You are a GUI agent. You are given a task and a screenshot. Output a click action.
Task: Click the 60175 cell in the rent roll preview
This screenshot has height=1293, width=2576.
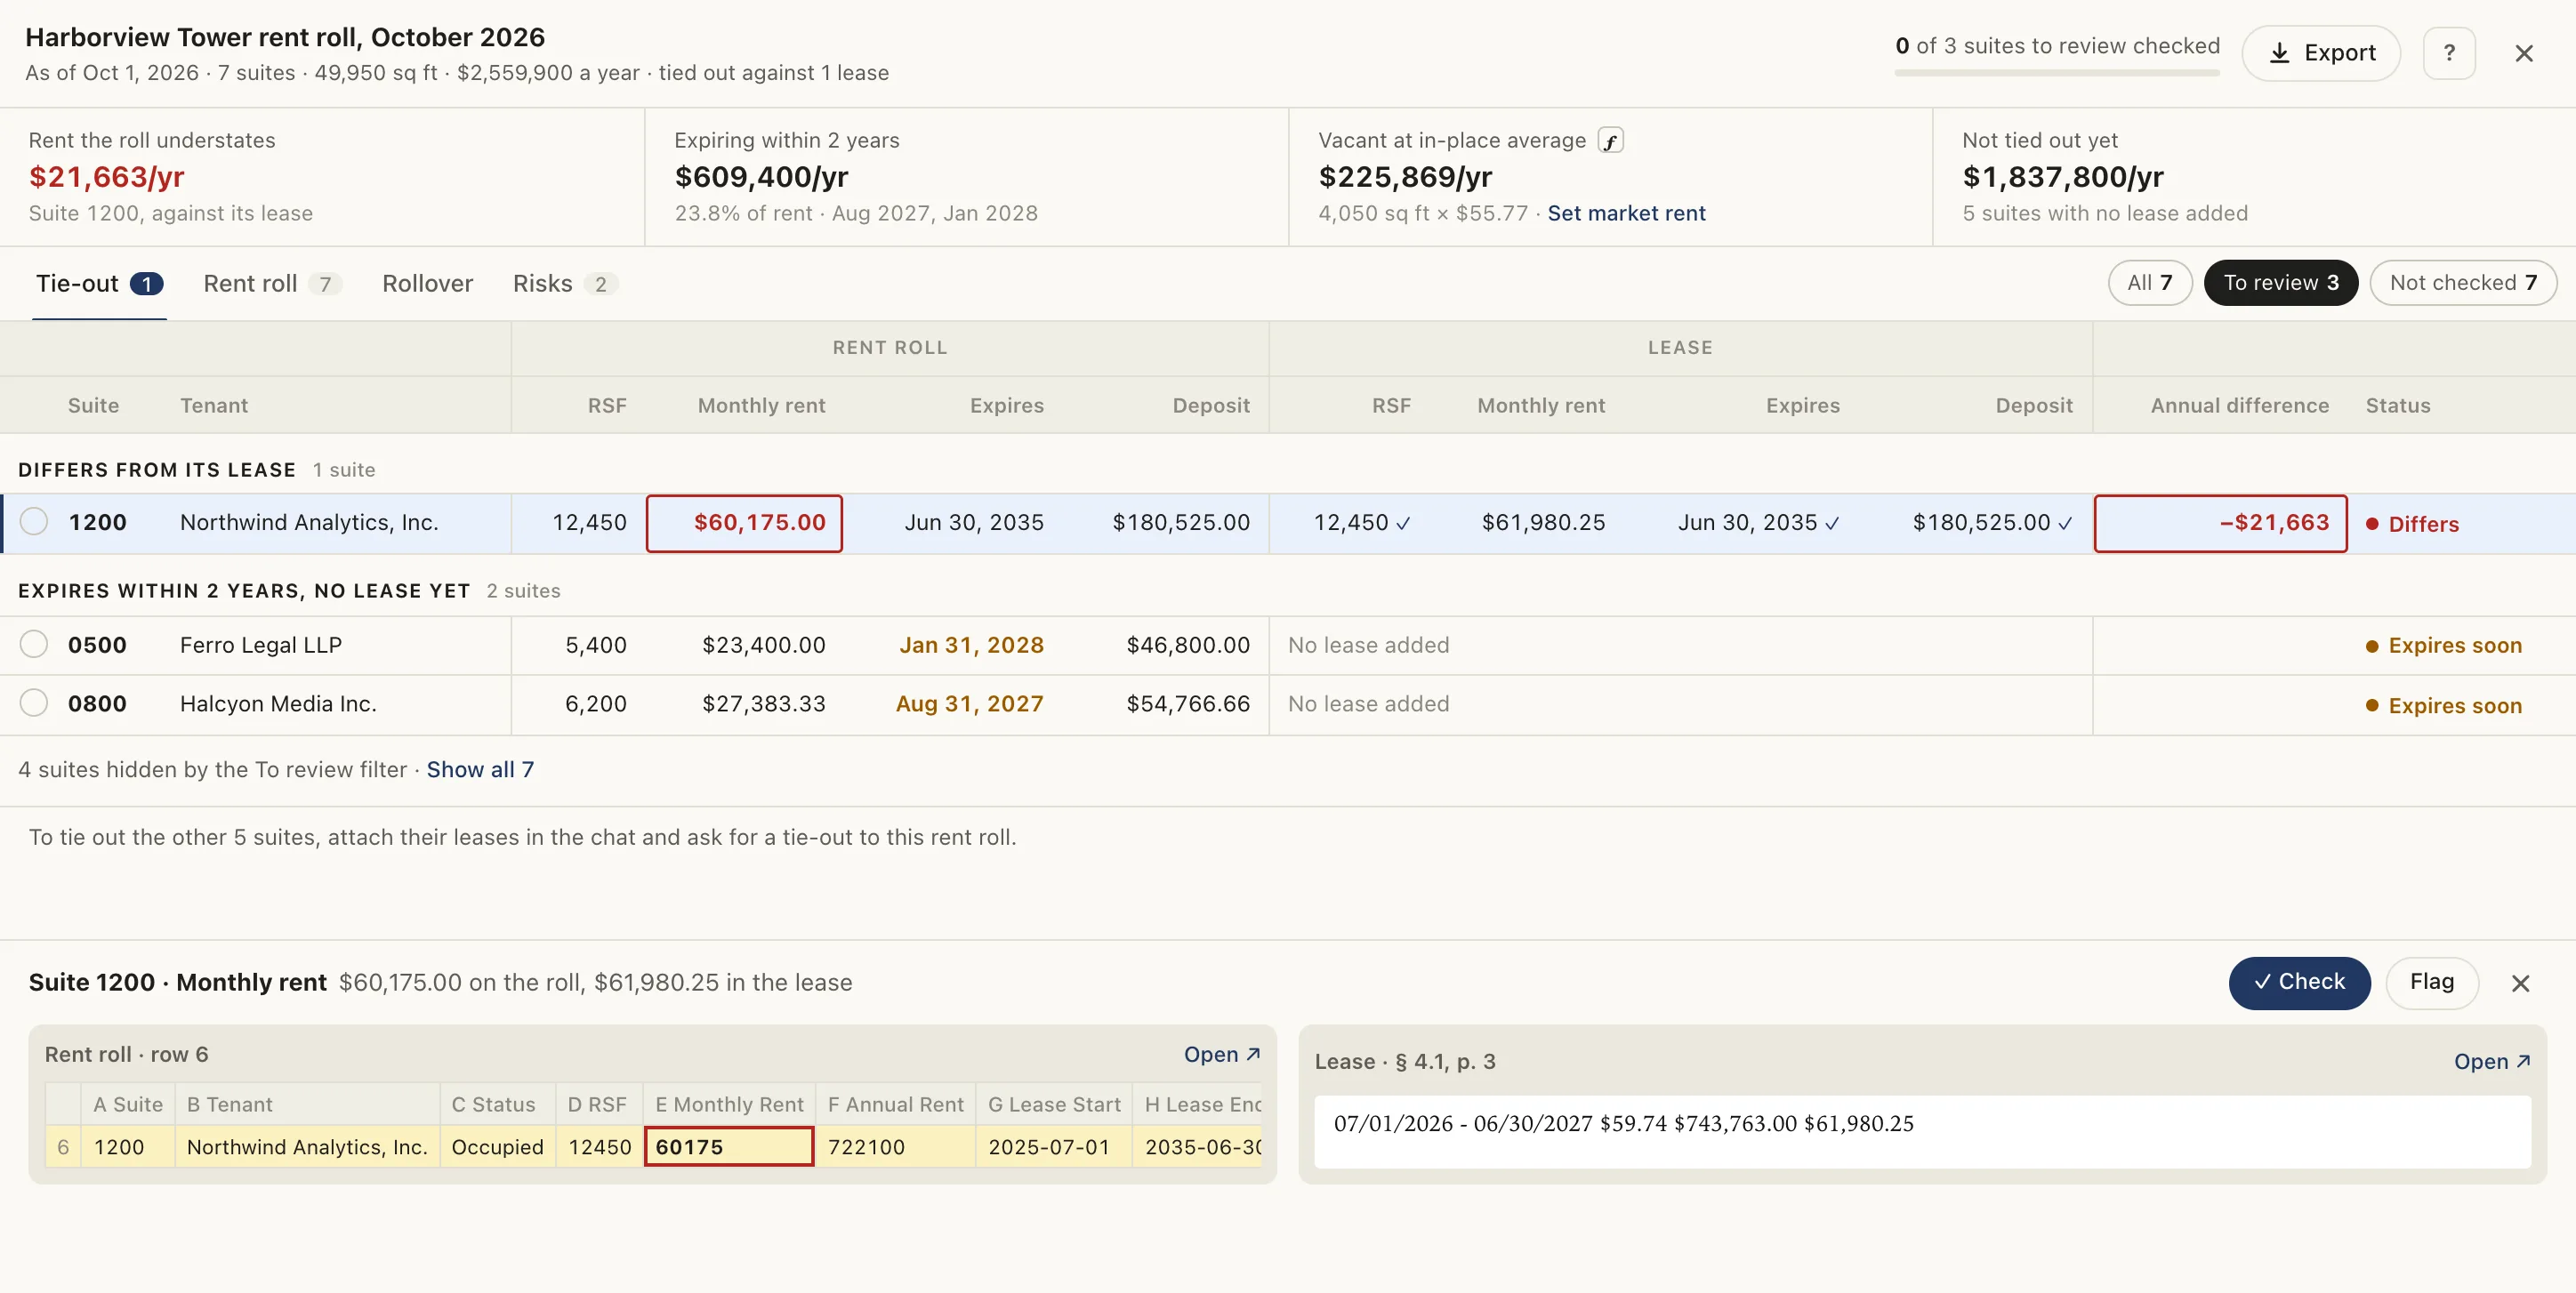click(x=729, y=1147)
